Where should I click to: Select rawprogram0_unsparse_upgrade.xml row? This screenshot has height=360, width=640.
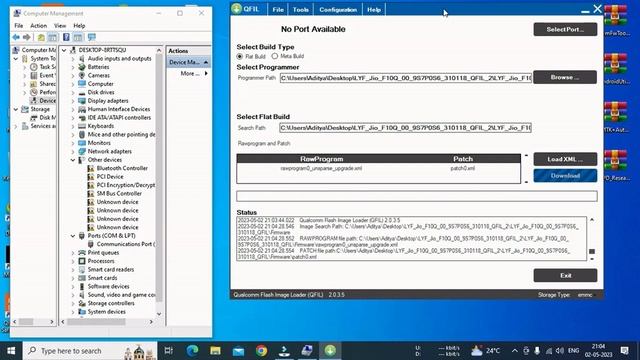click(x=321, y=168)
